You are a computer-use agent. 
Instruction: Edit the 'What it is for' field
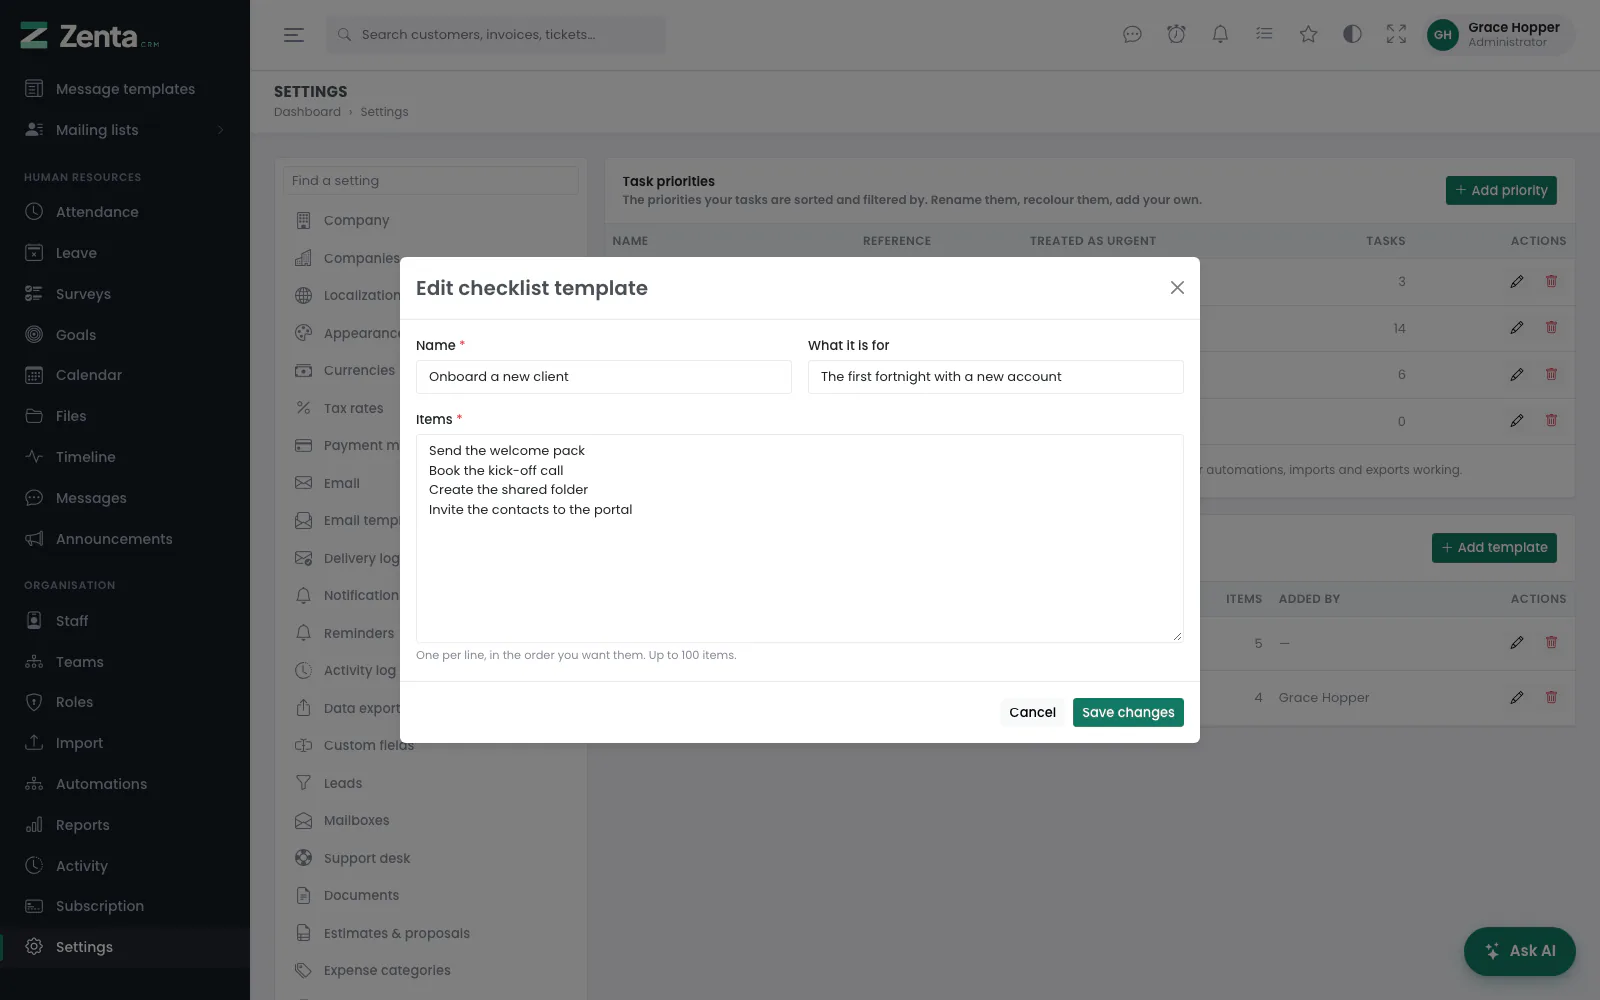(x=996, y=377)
